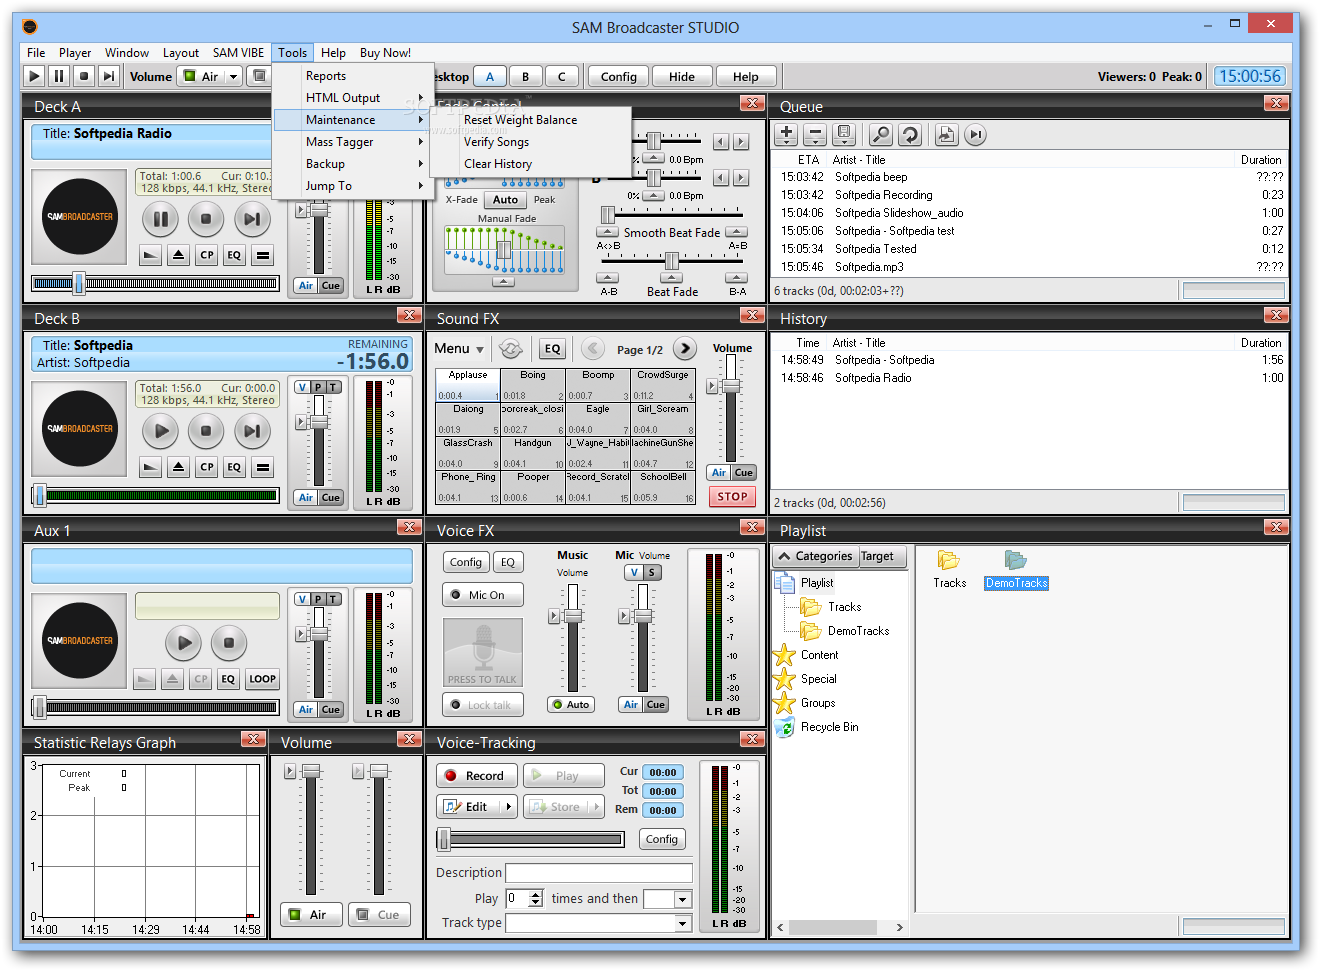Play the Aux 1 player
Image resolution: width=1320 pixels, height=971 pixels.
(x=183, y=643)
